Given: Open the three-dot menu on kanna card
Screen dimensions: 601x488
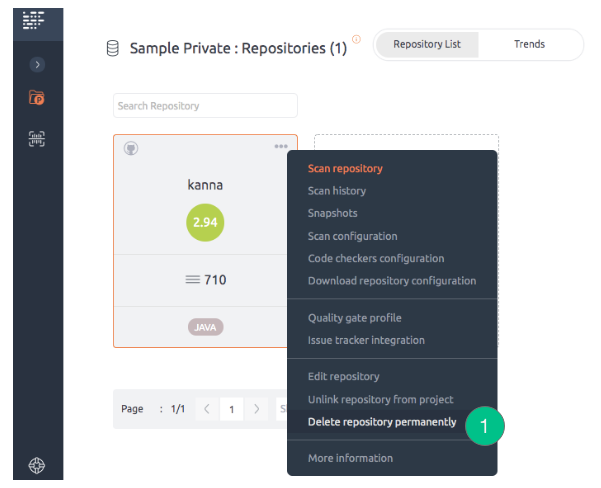Looking at the screenshot, I should point(281,146).
